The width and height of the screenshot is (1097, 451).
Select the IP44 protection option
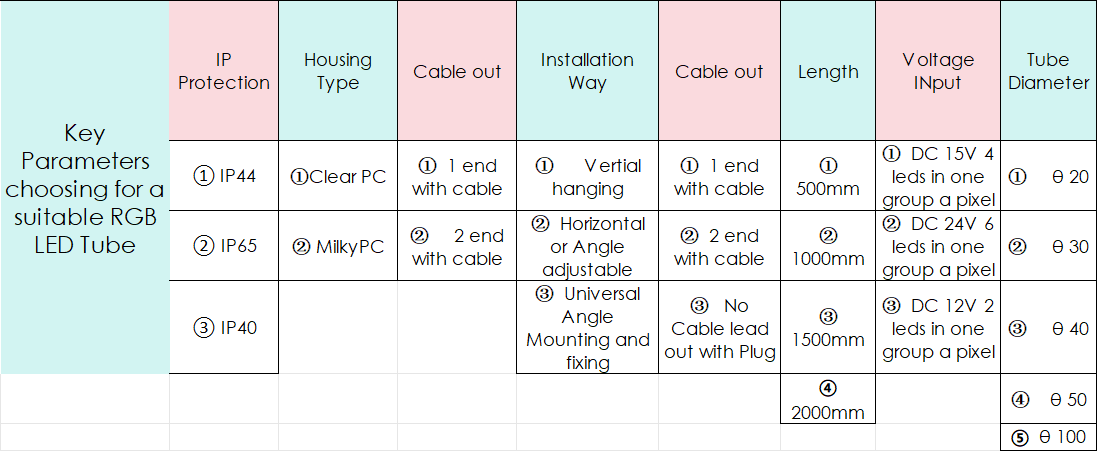224,176
